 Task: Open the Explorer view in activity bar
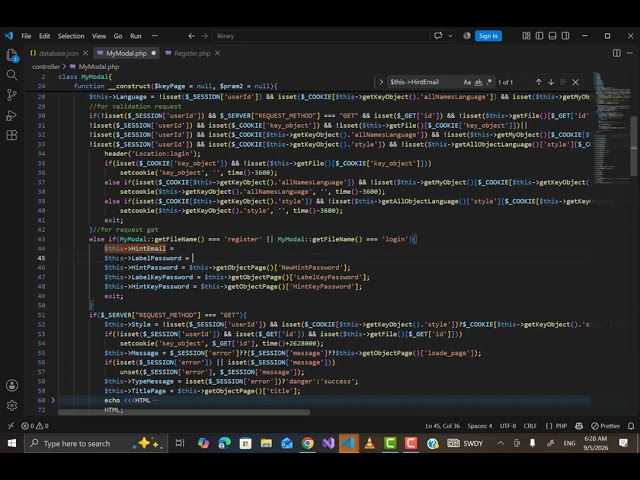(12, 55)
